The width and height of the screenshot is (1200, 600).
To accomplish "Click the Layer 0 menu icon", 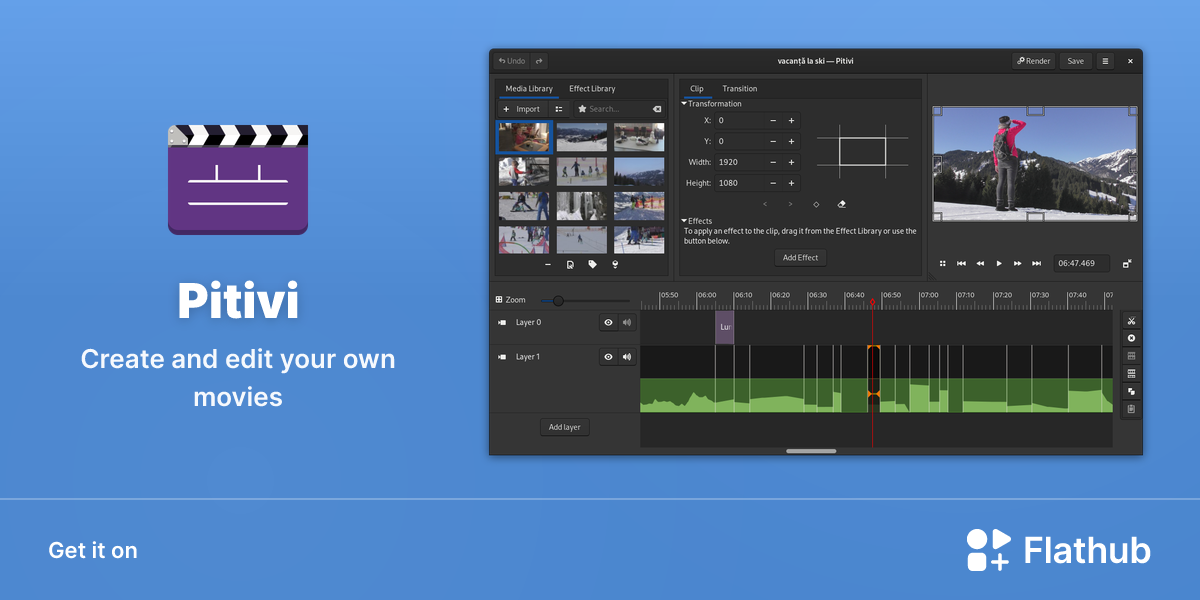I will pos(502,323).
